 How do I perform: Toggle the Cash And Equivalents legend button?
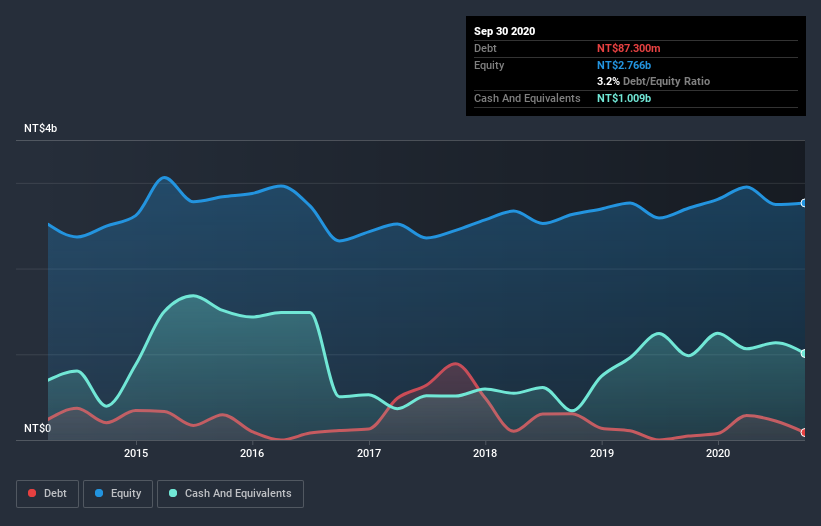pyautogui.click(x=230, y=494)
